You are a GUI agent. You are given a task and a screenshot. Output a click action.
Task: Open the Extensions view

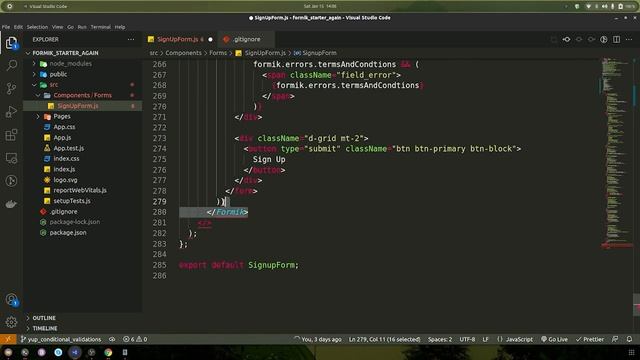(11, 135)
